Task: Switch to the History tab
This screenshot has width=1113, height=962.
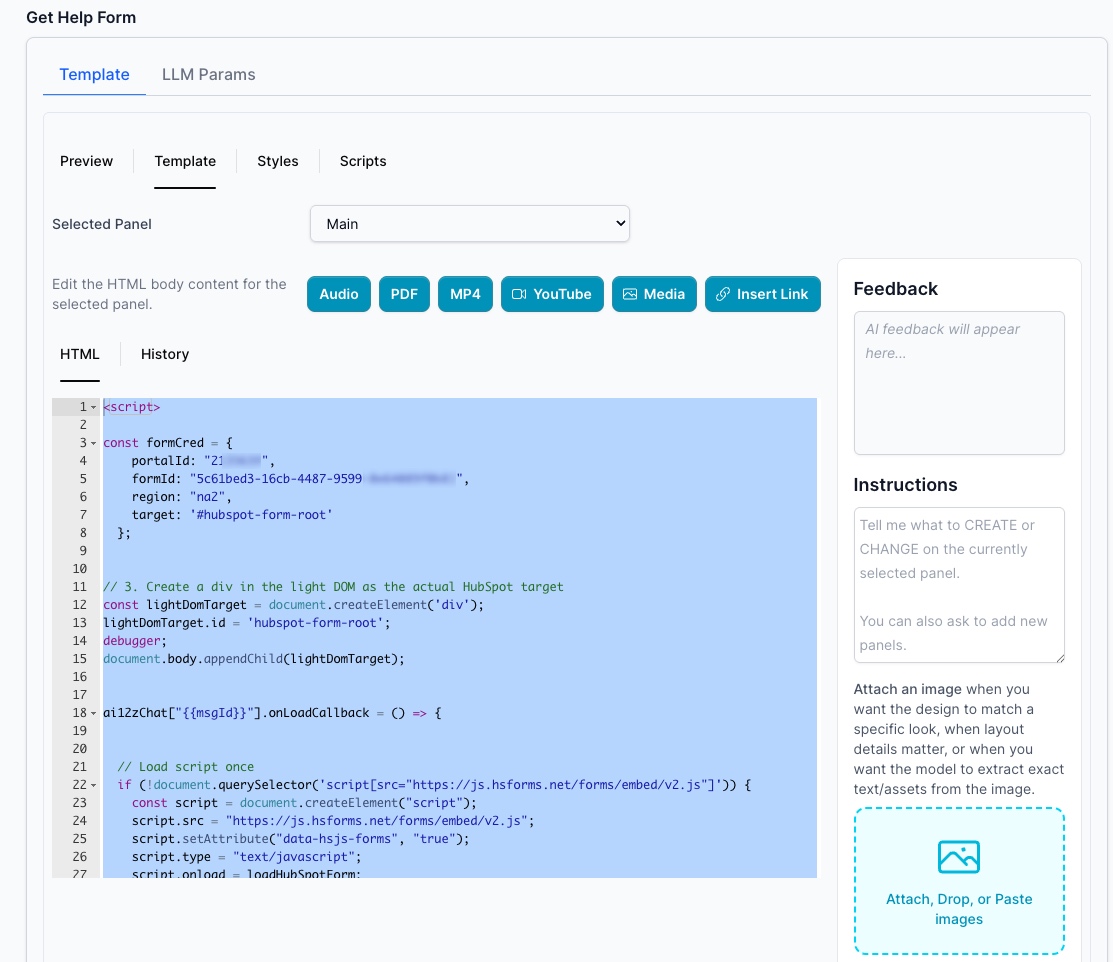Action: pos(165,354)
